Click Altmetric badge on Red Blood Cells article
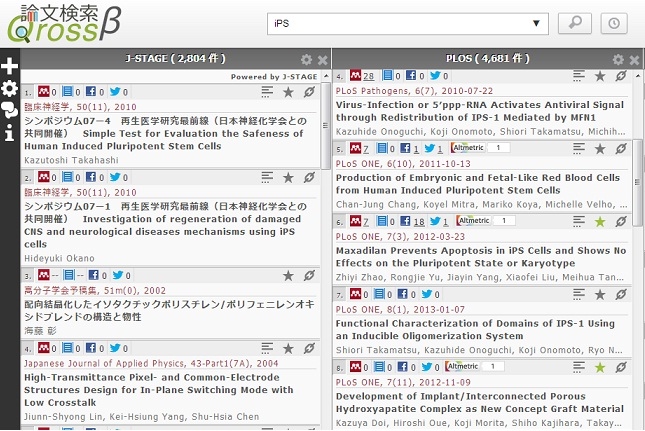 coord(480,148)
